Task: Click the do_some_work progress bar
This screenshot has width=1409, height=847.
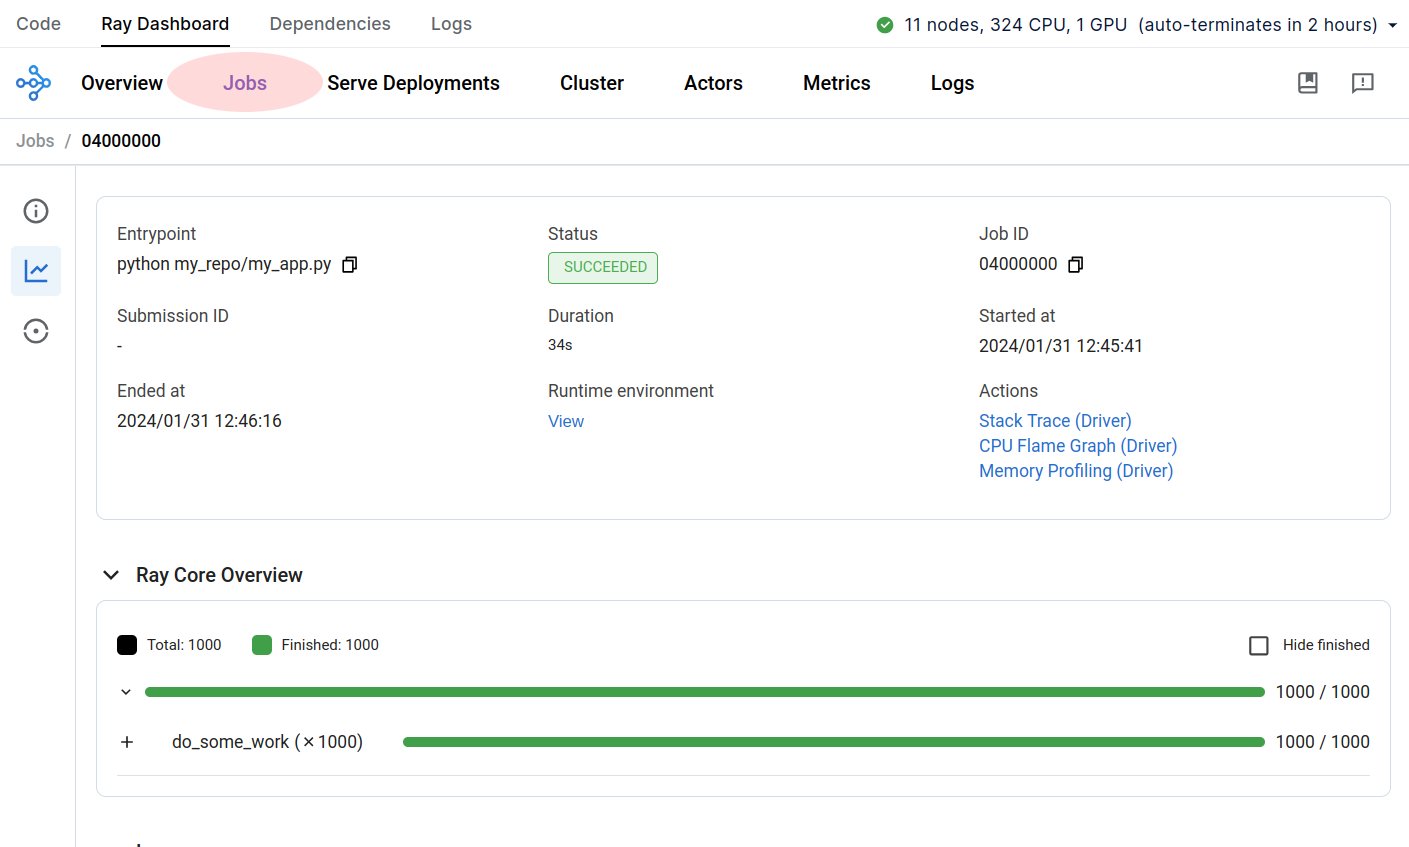Action: 834,742
